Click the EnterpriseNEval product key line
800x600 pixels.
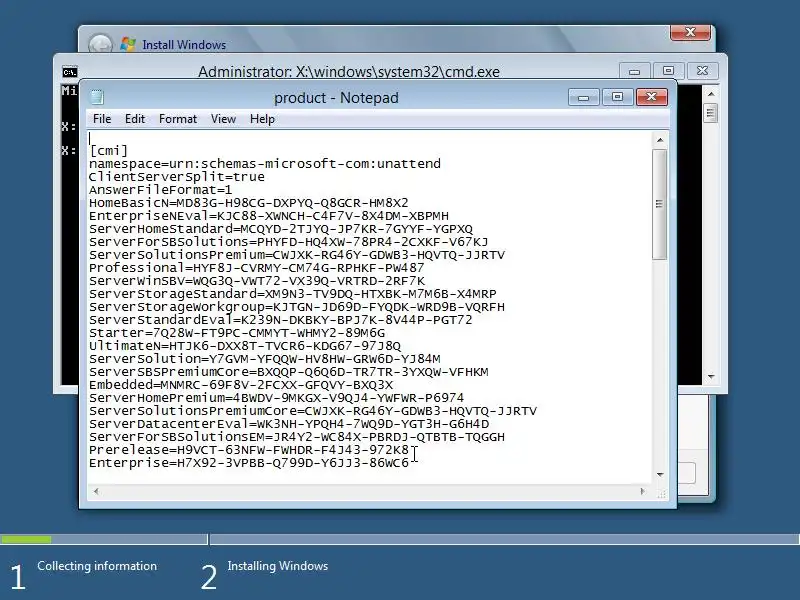(x=269, y=216)
